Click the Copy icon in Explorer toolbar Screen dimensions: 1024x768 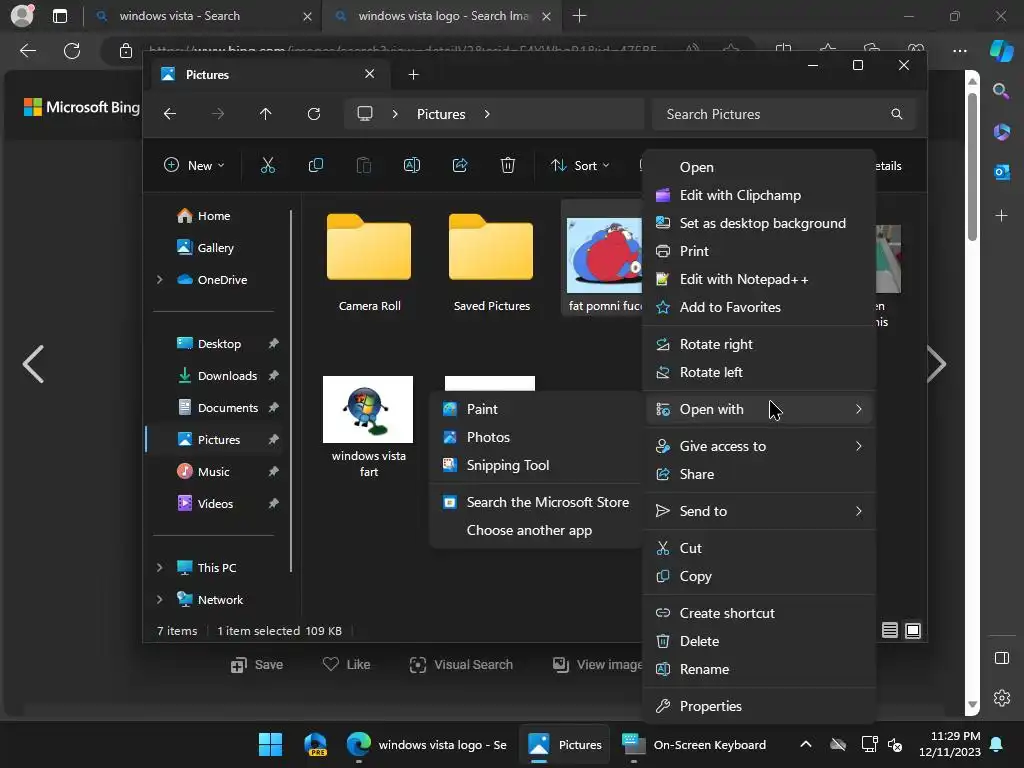(x=315, y=166)
